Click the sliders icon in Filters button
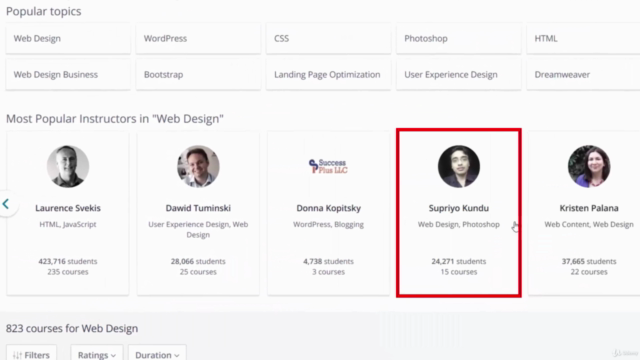 tap(17, 356)
